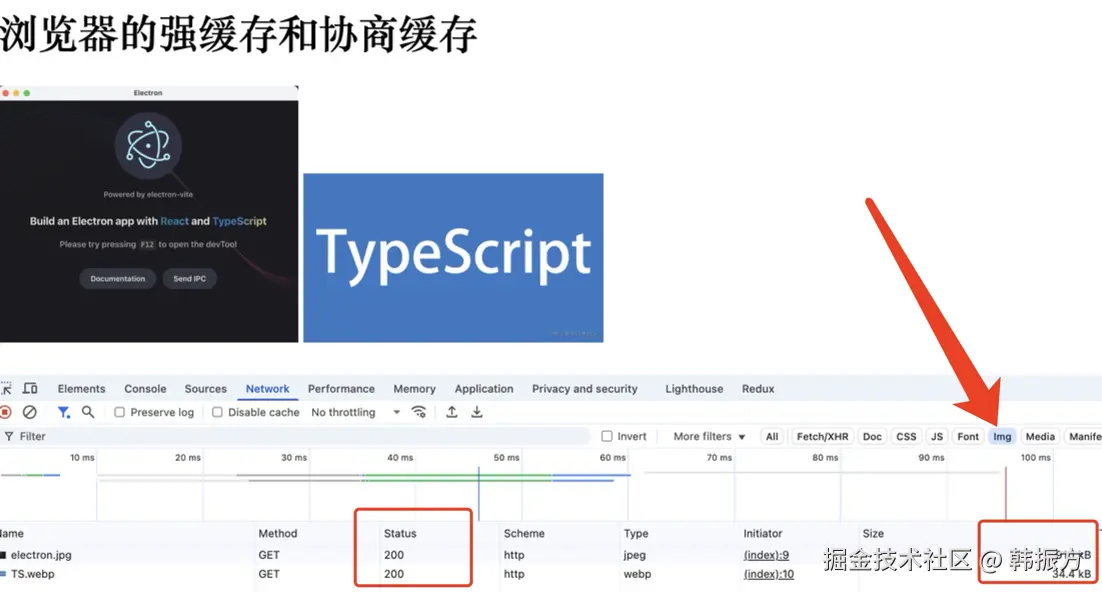Screen dimensions: 1102x592
Task: Click the jpeg type cell
Action: point(634,555)
